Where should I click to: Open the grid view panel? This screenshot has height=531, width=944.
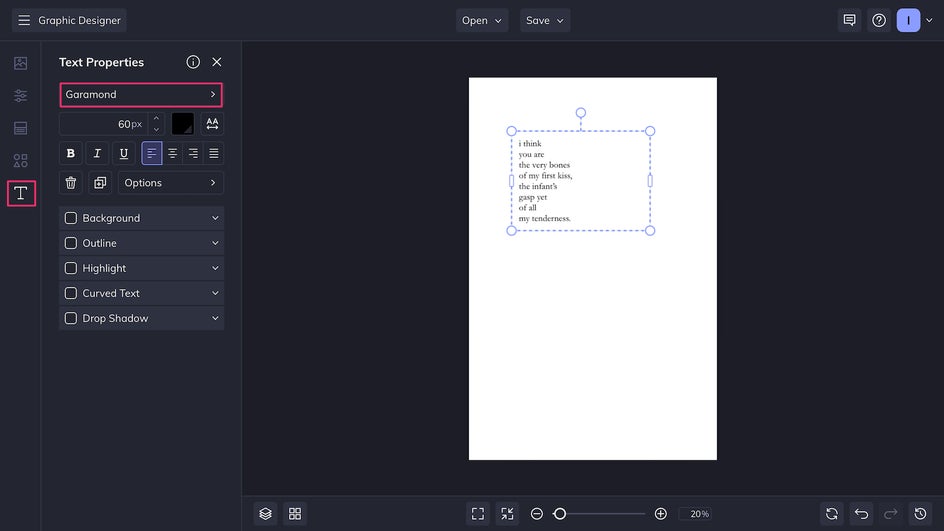pyautogui.click(x=295, y=514)
